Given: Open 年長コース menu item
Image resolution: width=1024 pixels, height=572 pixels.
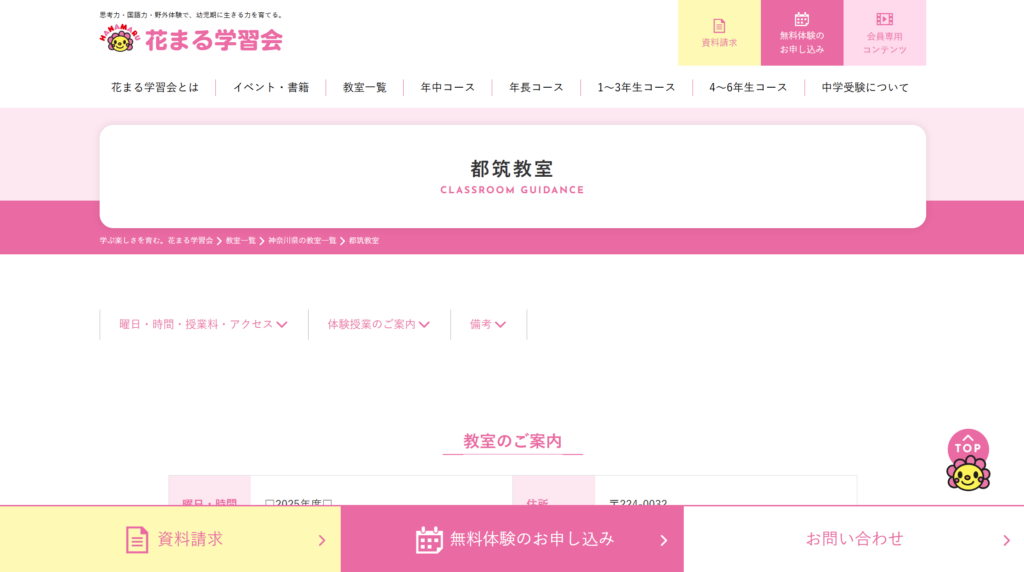Looking at the screenshot, I should (536, 87).
